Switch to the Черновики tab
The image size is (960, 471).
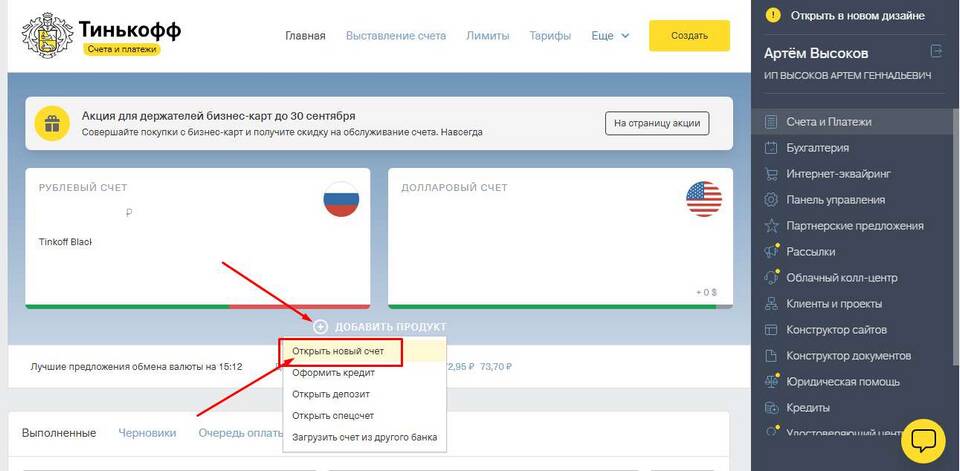coord(147,433)
